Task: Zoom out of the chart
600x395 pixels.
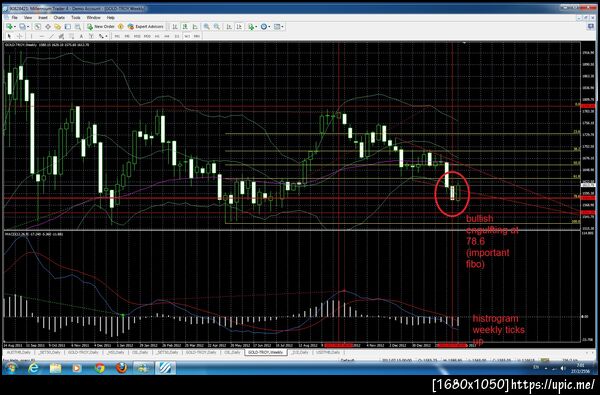Action: coord(217,26)
